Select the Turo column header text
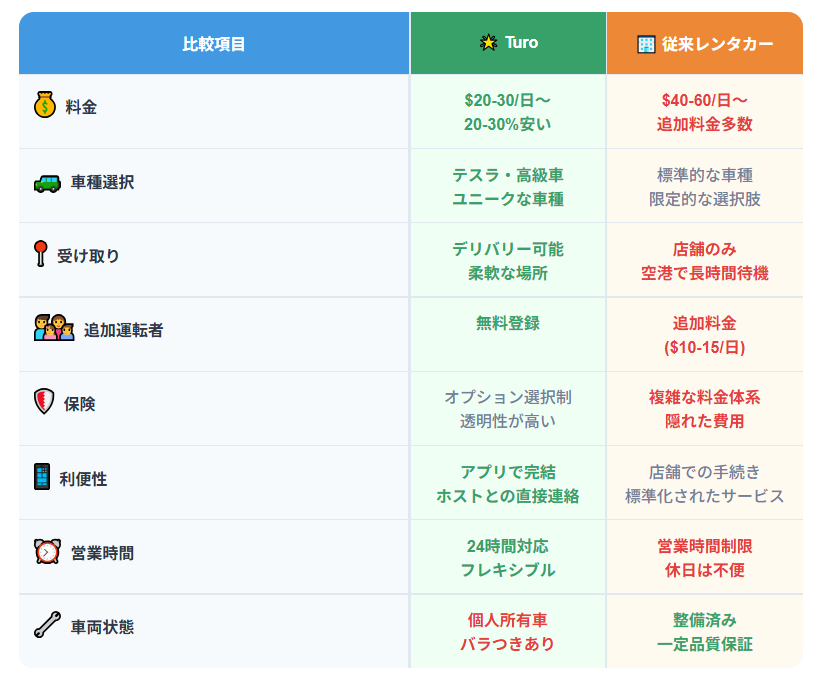The width and height of the screenshot is (822, 675). (x=522, y=42)
